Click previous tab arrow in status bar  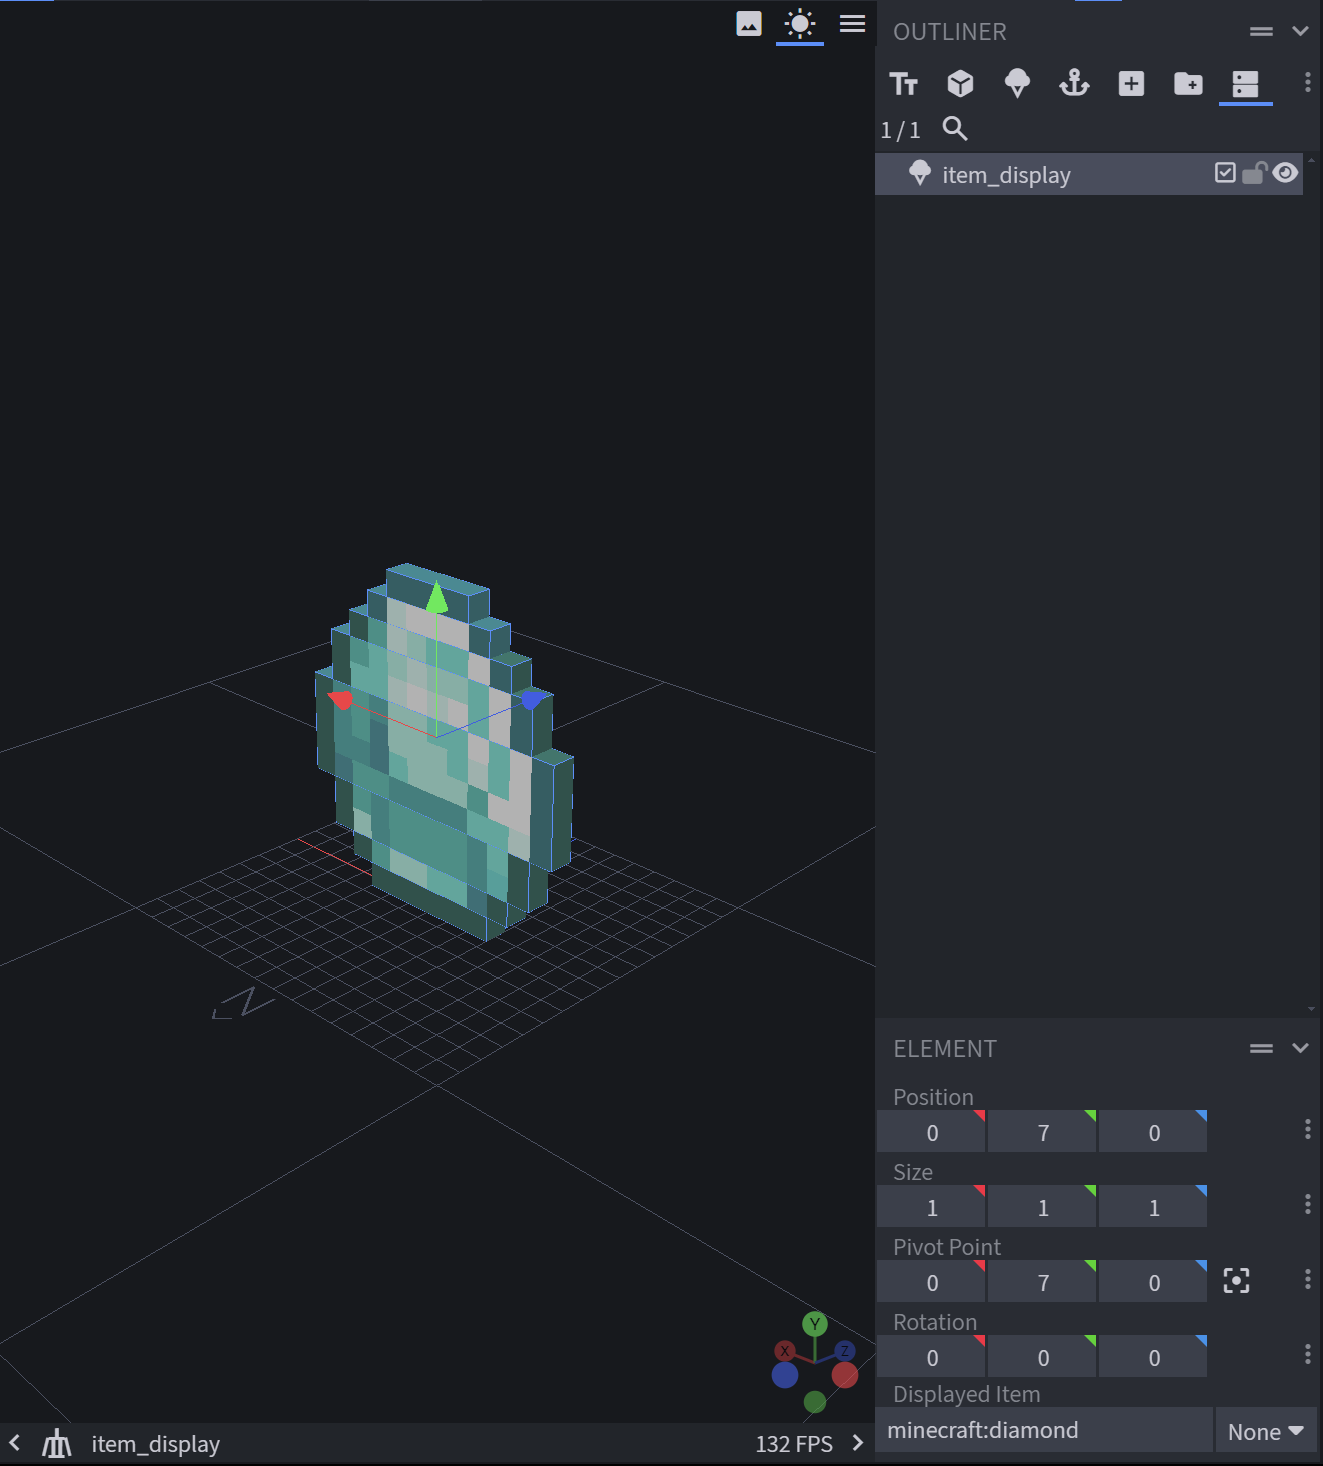[x=15, y=1443]
